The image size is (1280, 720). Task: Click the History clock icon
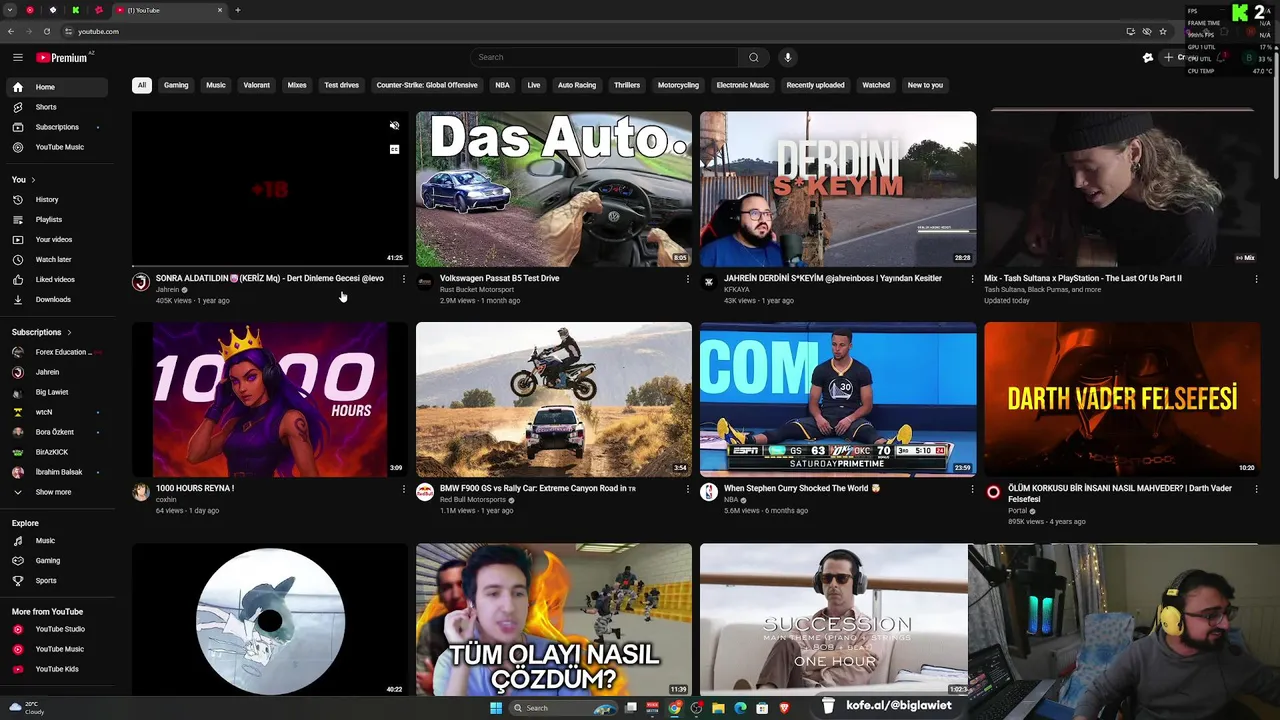coord(17,200)
